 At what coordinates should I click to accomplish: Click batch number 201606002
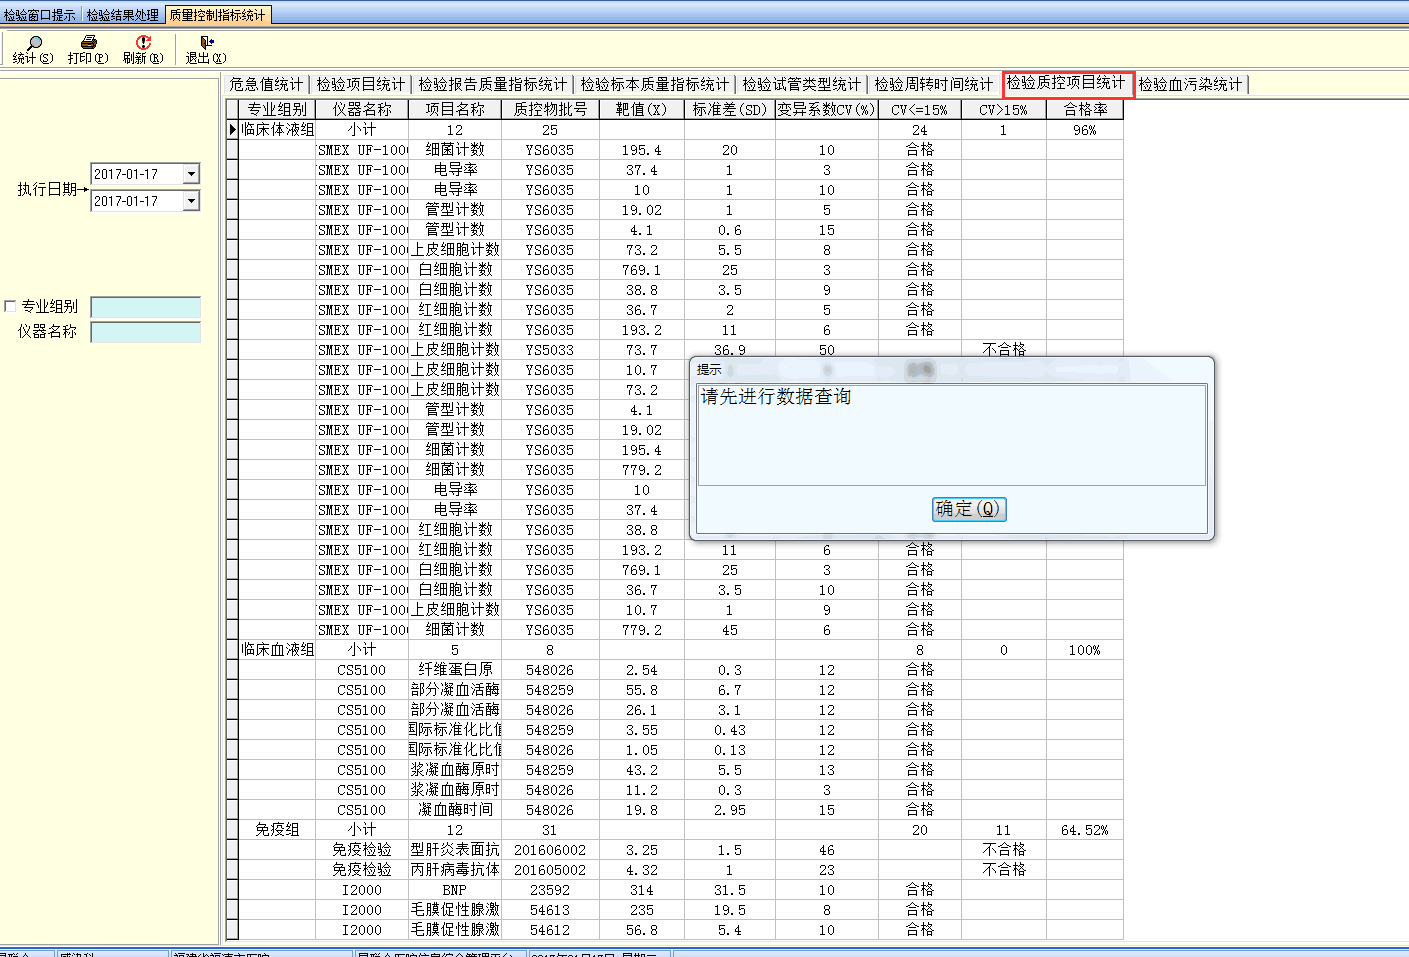[x=550, y=850]
